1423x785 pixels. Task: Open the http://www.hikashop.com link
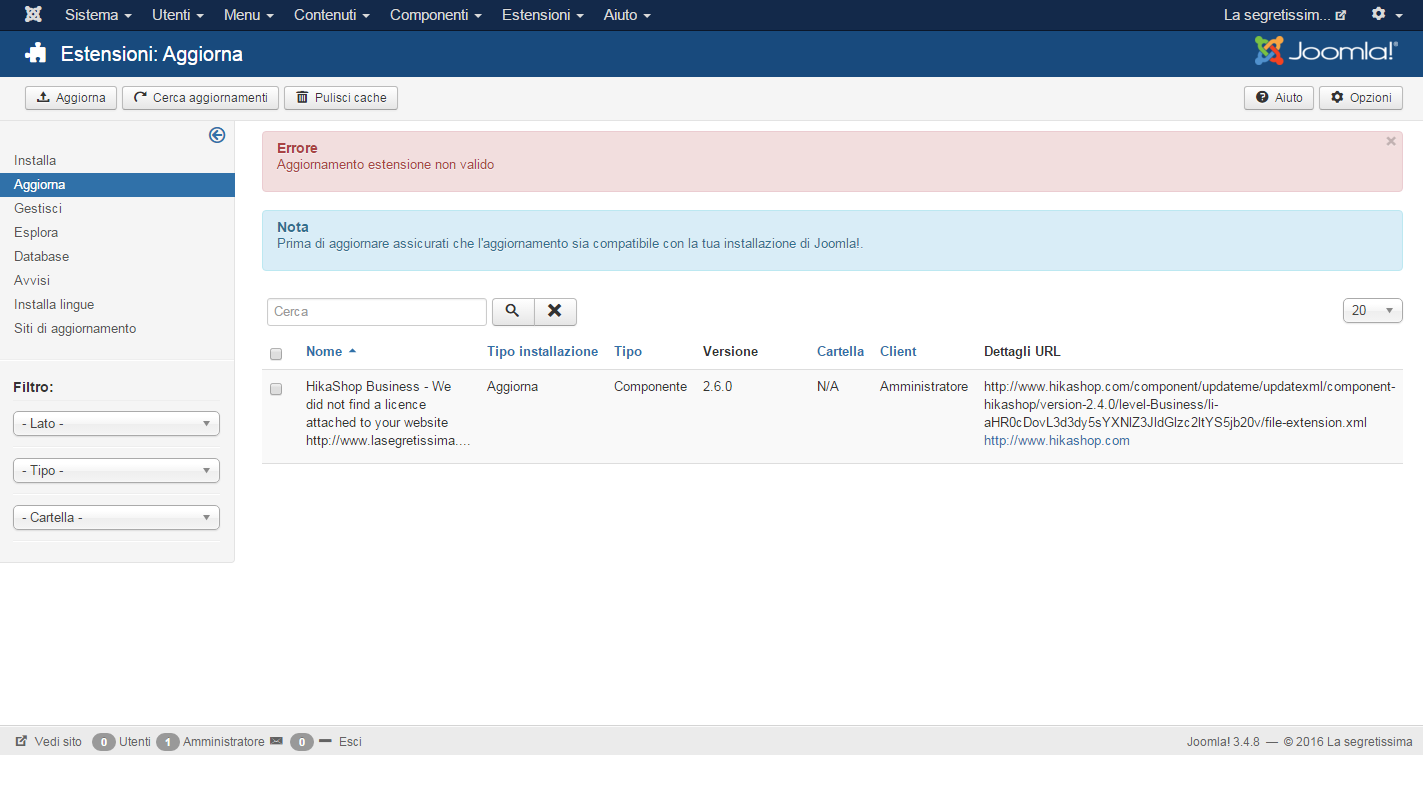pyautogui.click(x=1057, y=441)
